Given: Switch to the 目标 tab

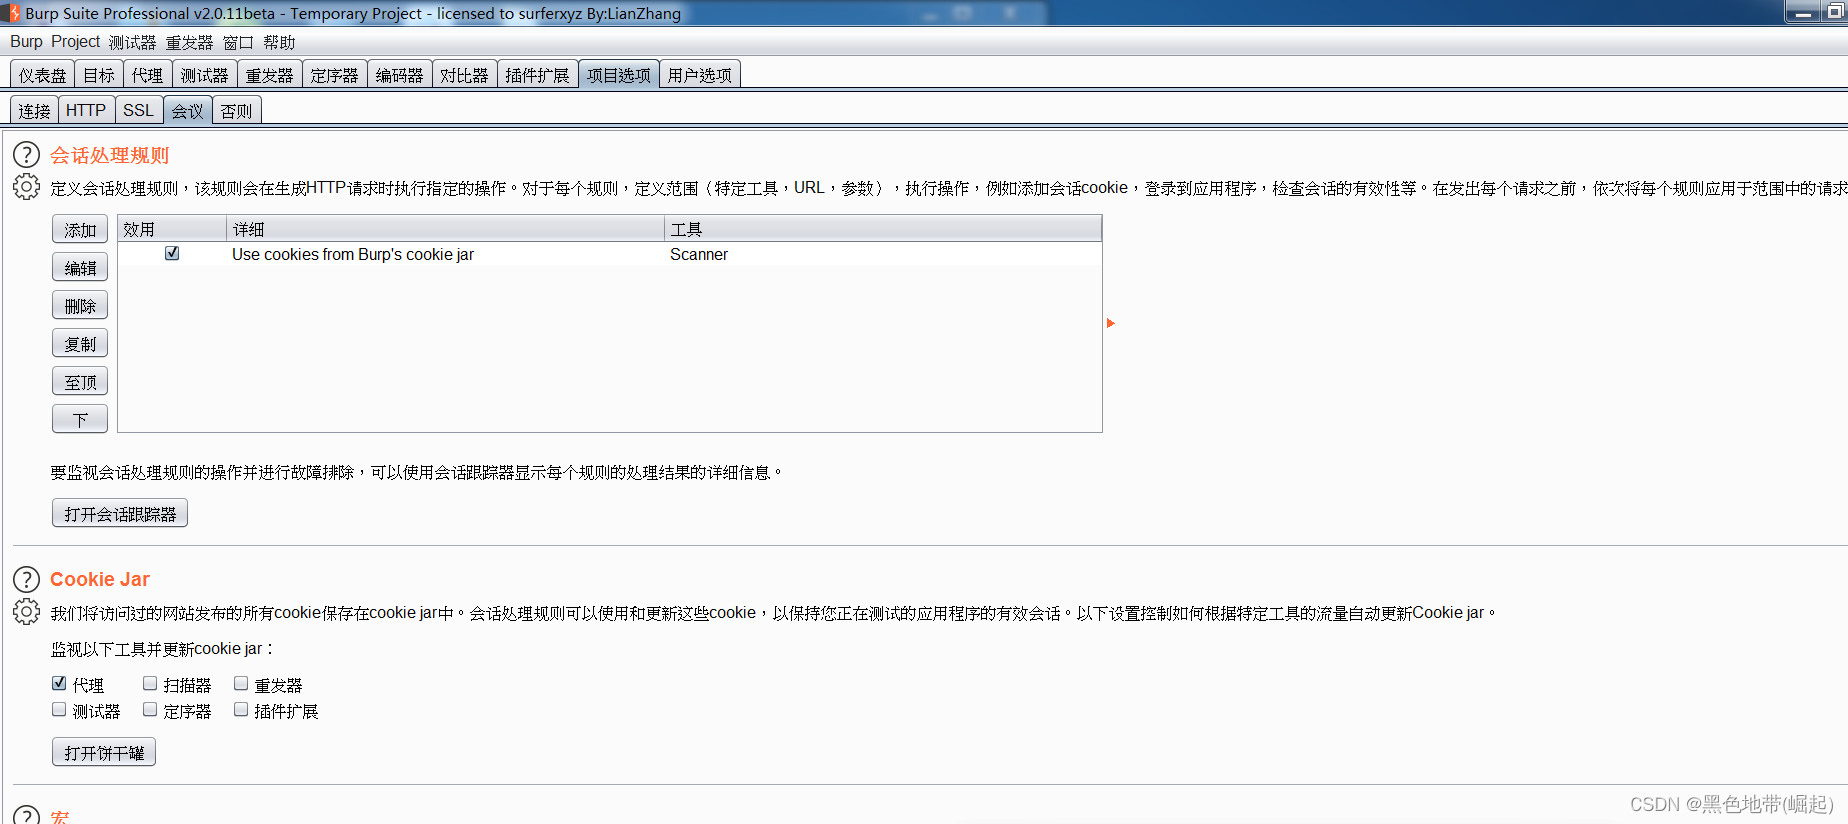Looking at the screenshot, I should point(99,75).
